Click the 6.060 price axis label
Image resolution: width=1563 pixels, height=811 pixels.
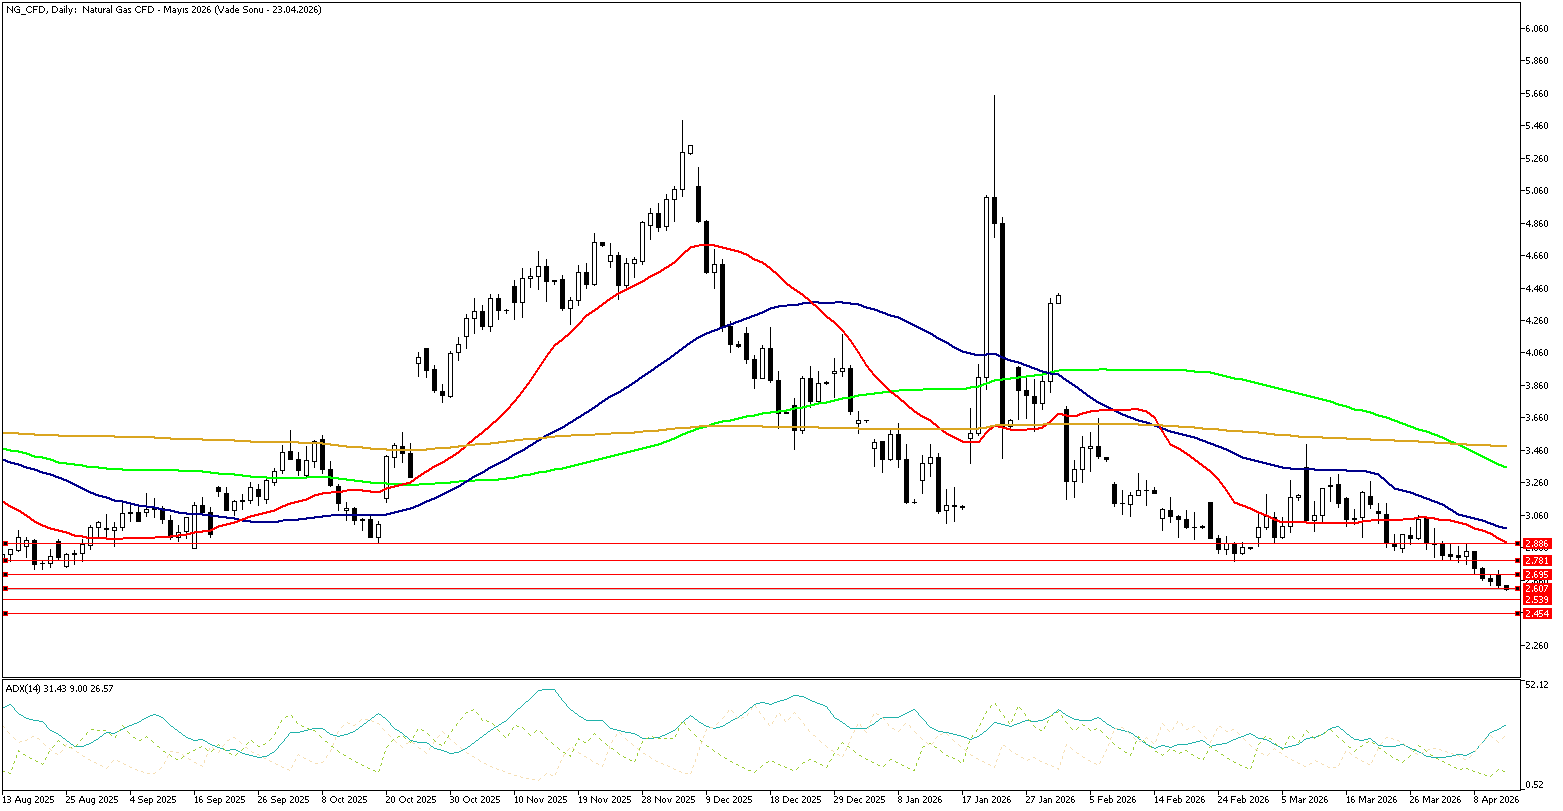pos(1537,28)
